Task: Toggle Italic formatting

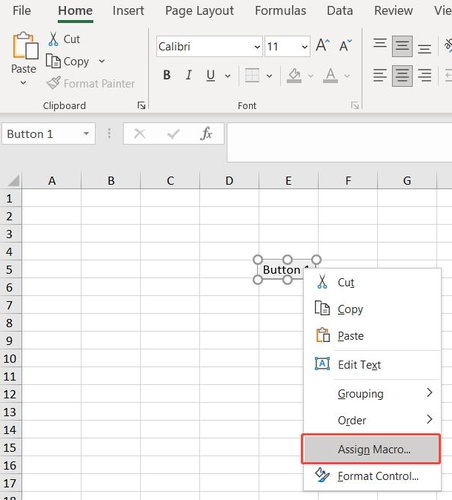Action: (x=189, y=75)
